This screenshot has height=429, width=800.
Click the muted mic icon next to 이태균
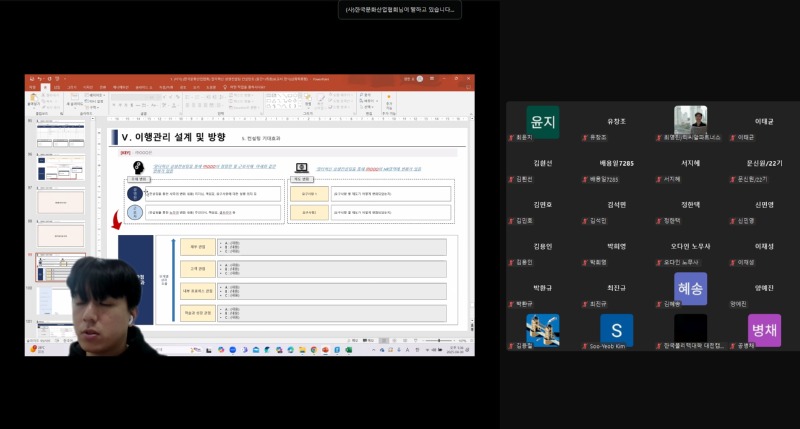(732, 137)
